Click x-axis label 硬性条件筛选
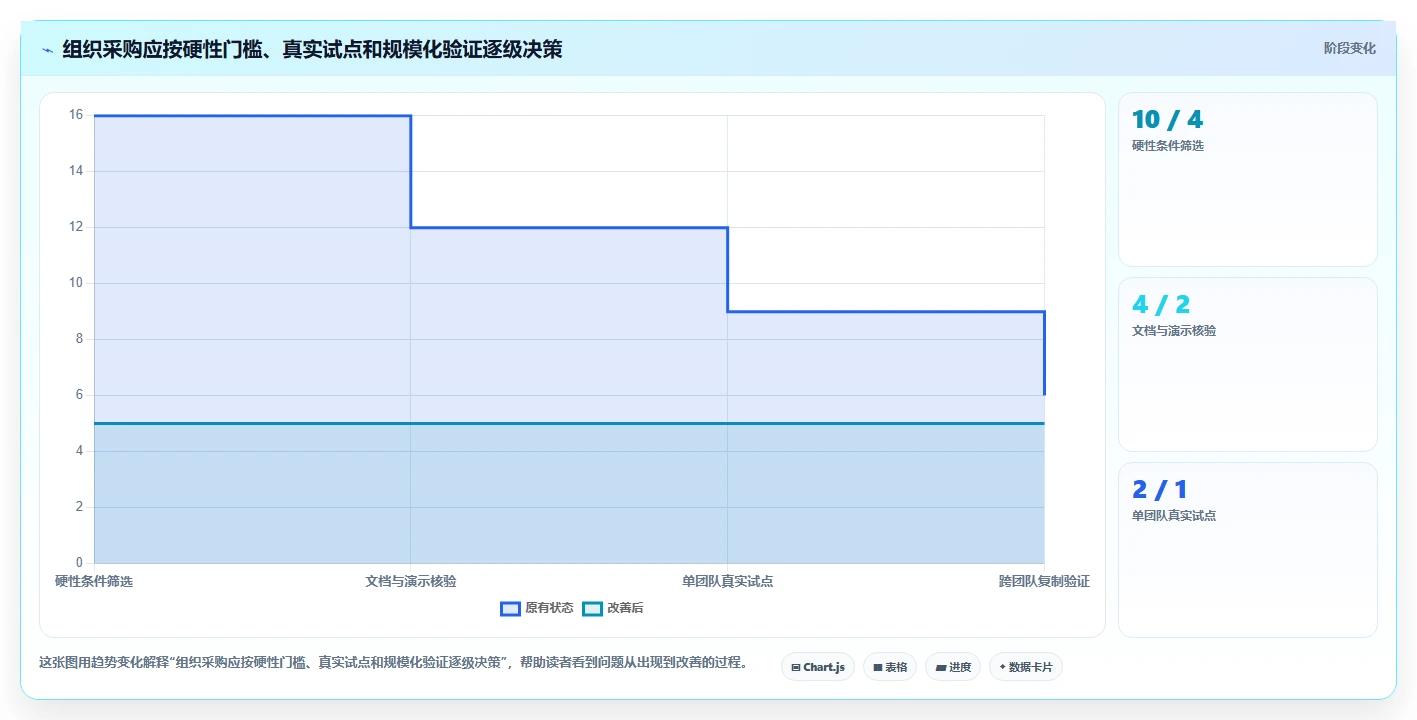1417x720 pixels. coord(94,581)
